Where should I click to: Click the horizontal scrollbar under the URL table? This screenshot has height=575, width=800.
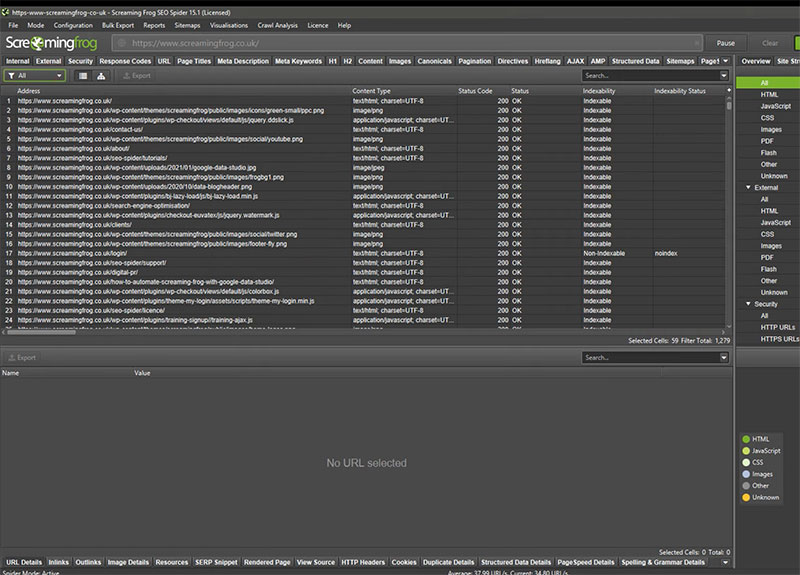point(41,332)
